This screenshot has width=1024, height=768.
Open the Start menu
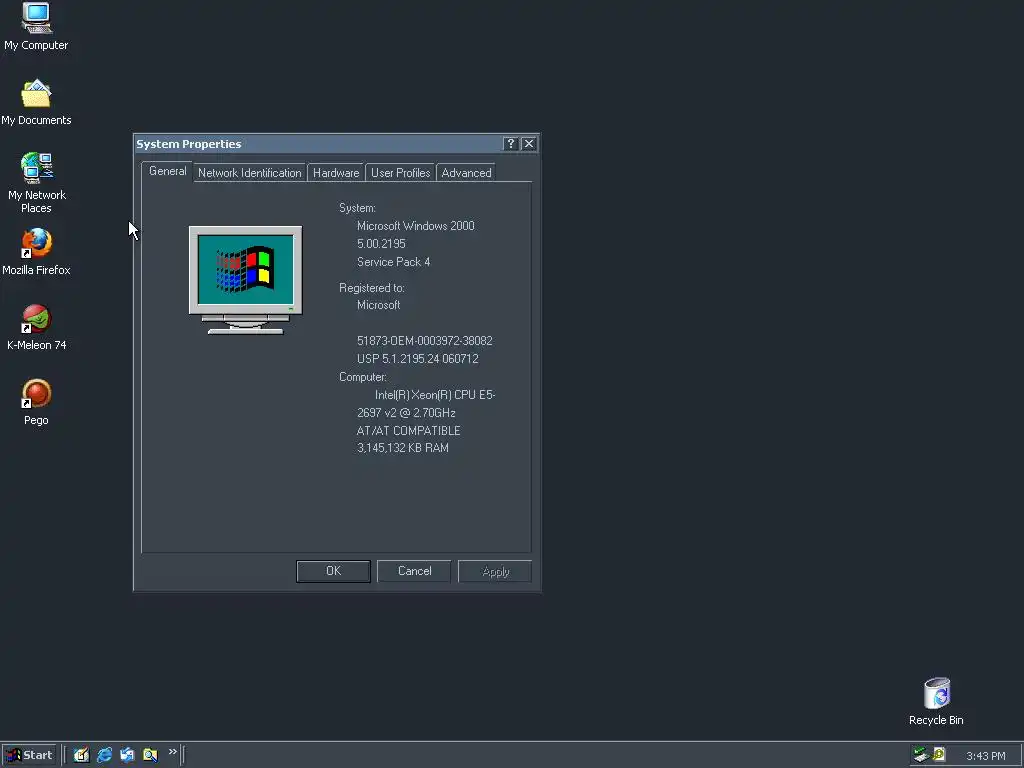point(29,755)
